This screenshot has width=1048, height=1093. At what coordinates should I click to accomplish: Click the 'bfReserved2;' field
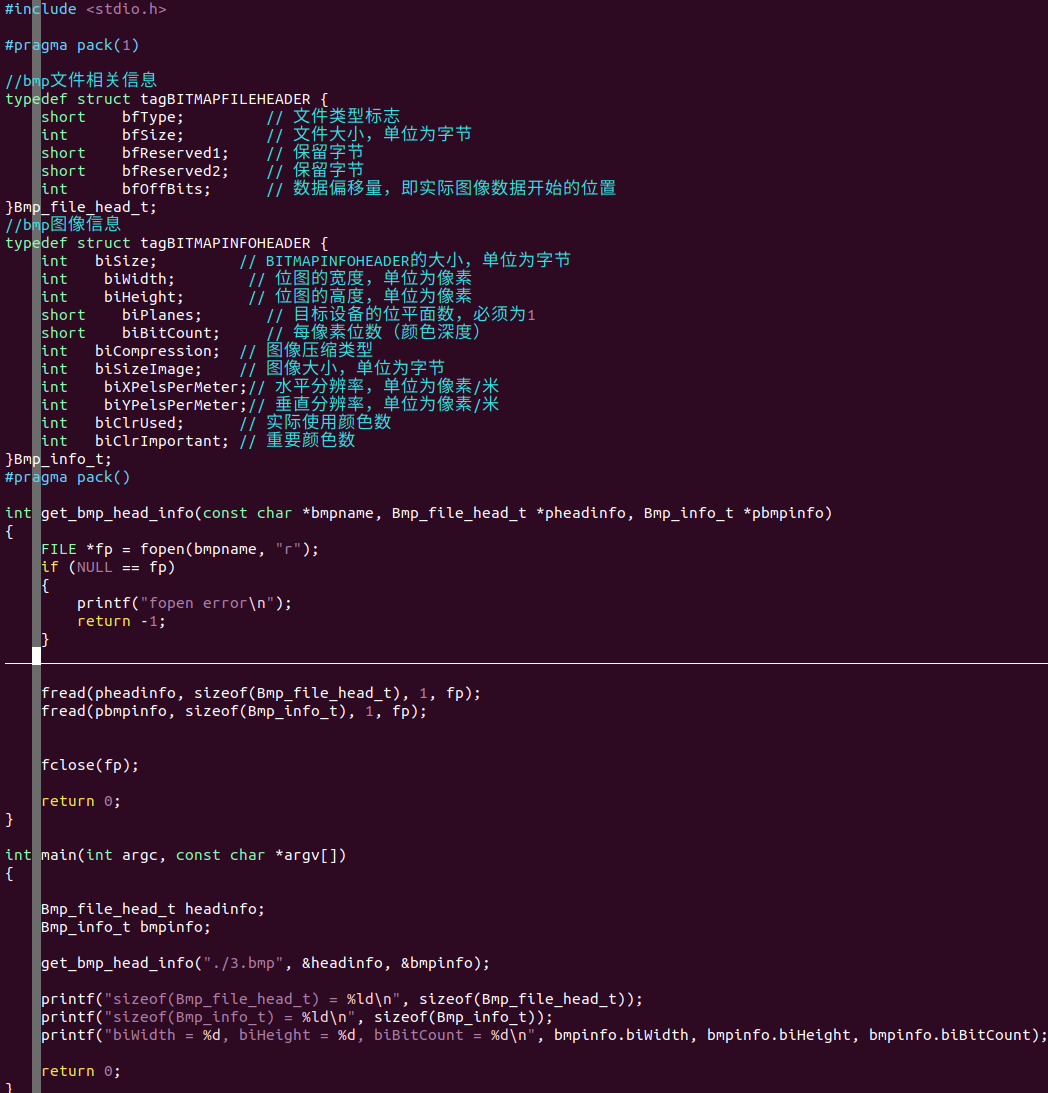(x=175, y=171)
